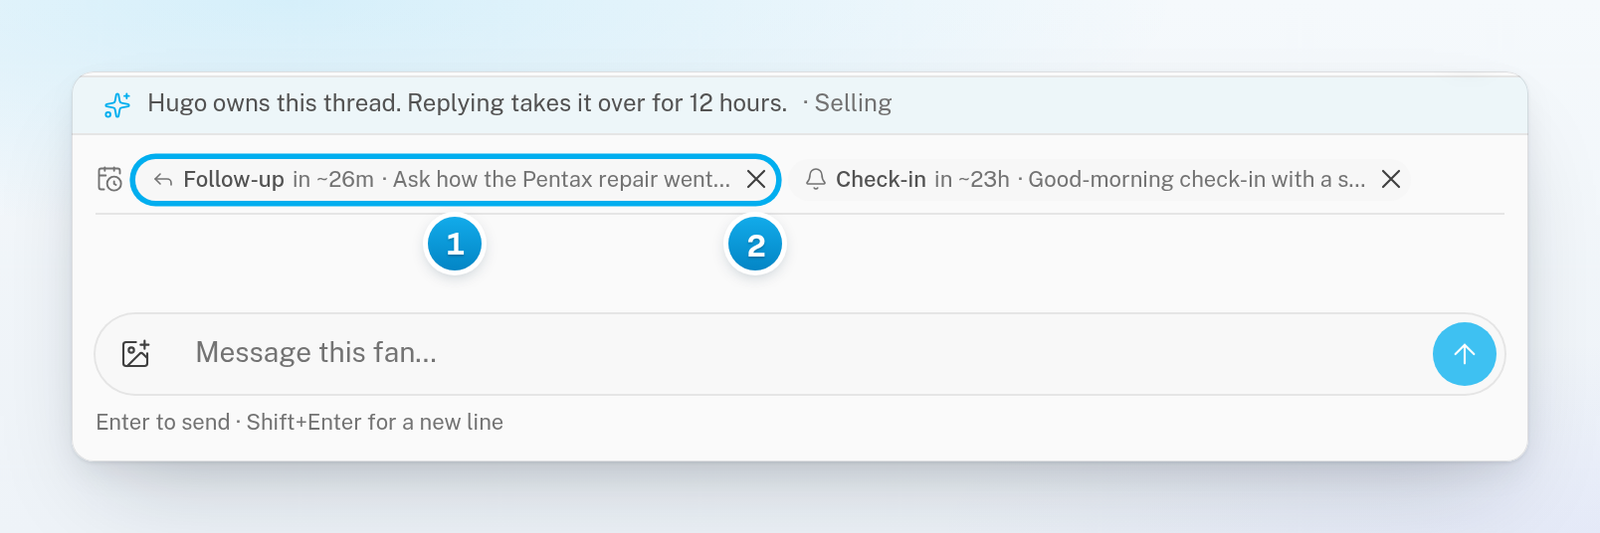
Task: Click the reply arrow on Follow-up chip
Action: point(163,180)
